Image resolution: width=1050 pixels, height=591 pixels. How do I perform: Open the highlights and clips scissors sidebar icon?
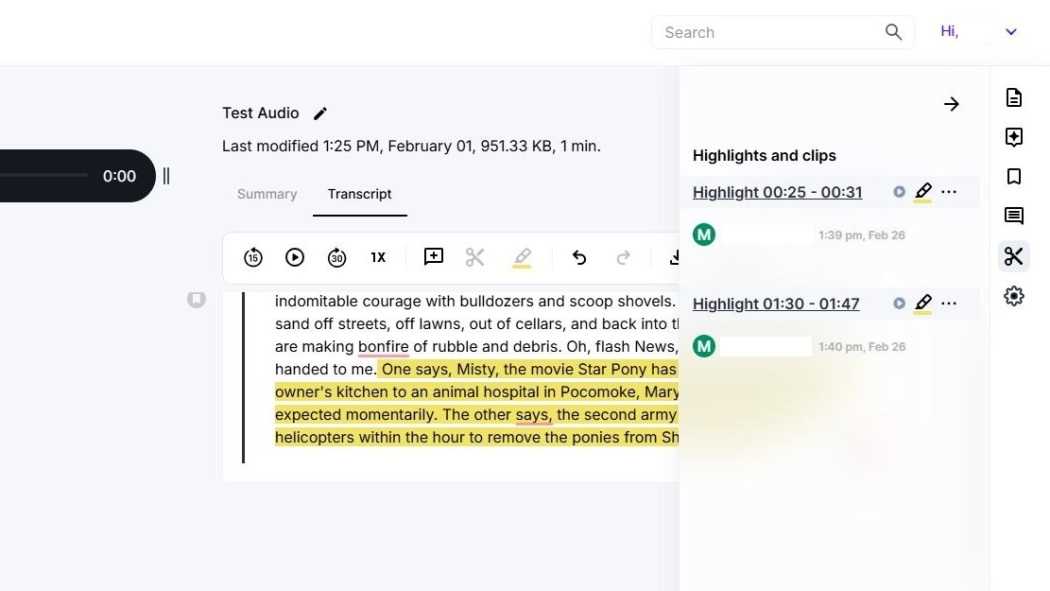tap(1014, 256)
